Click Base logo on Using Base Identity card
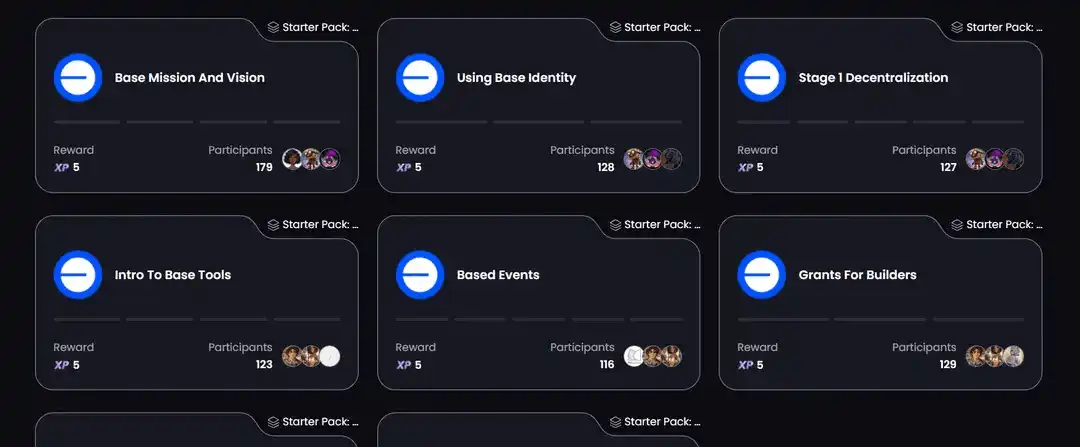 click(x=420, y=78)
